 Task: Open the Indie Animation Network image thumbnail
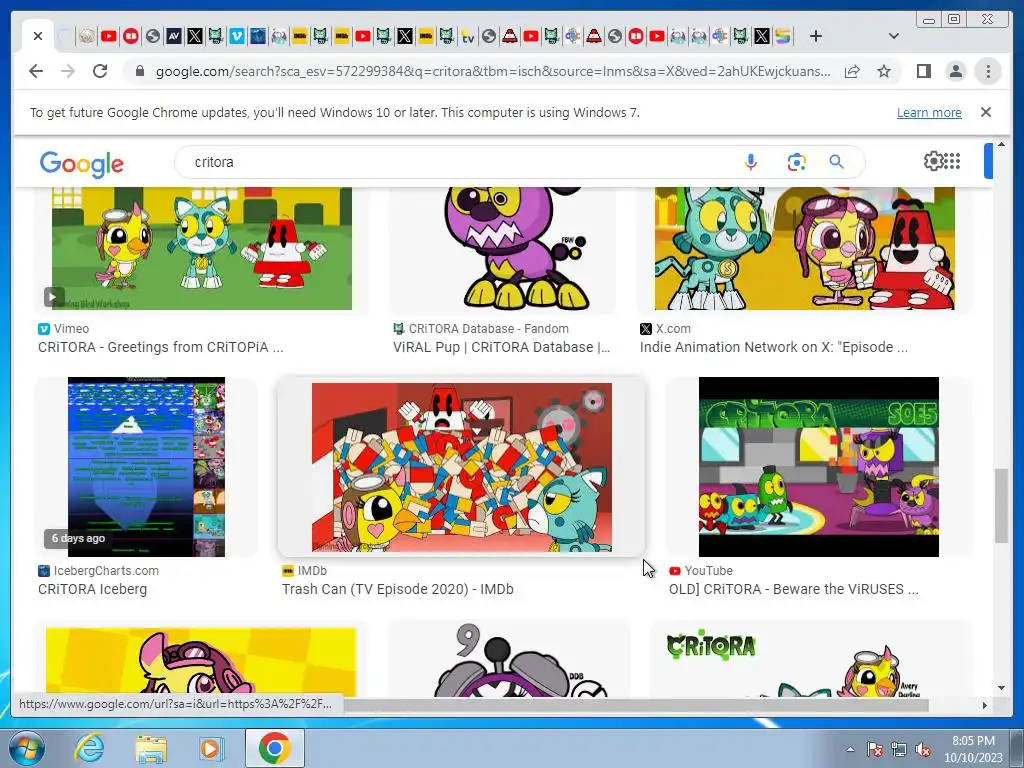coord(805,249)
